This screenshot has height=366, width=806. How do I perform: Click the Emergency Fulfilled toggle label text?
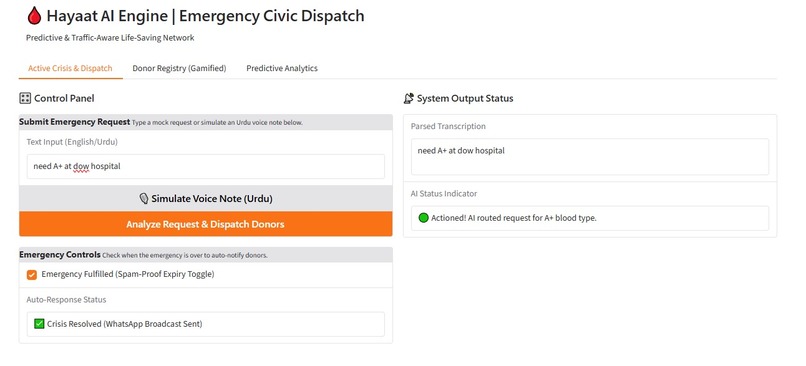(x=128, y=274)
